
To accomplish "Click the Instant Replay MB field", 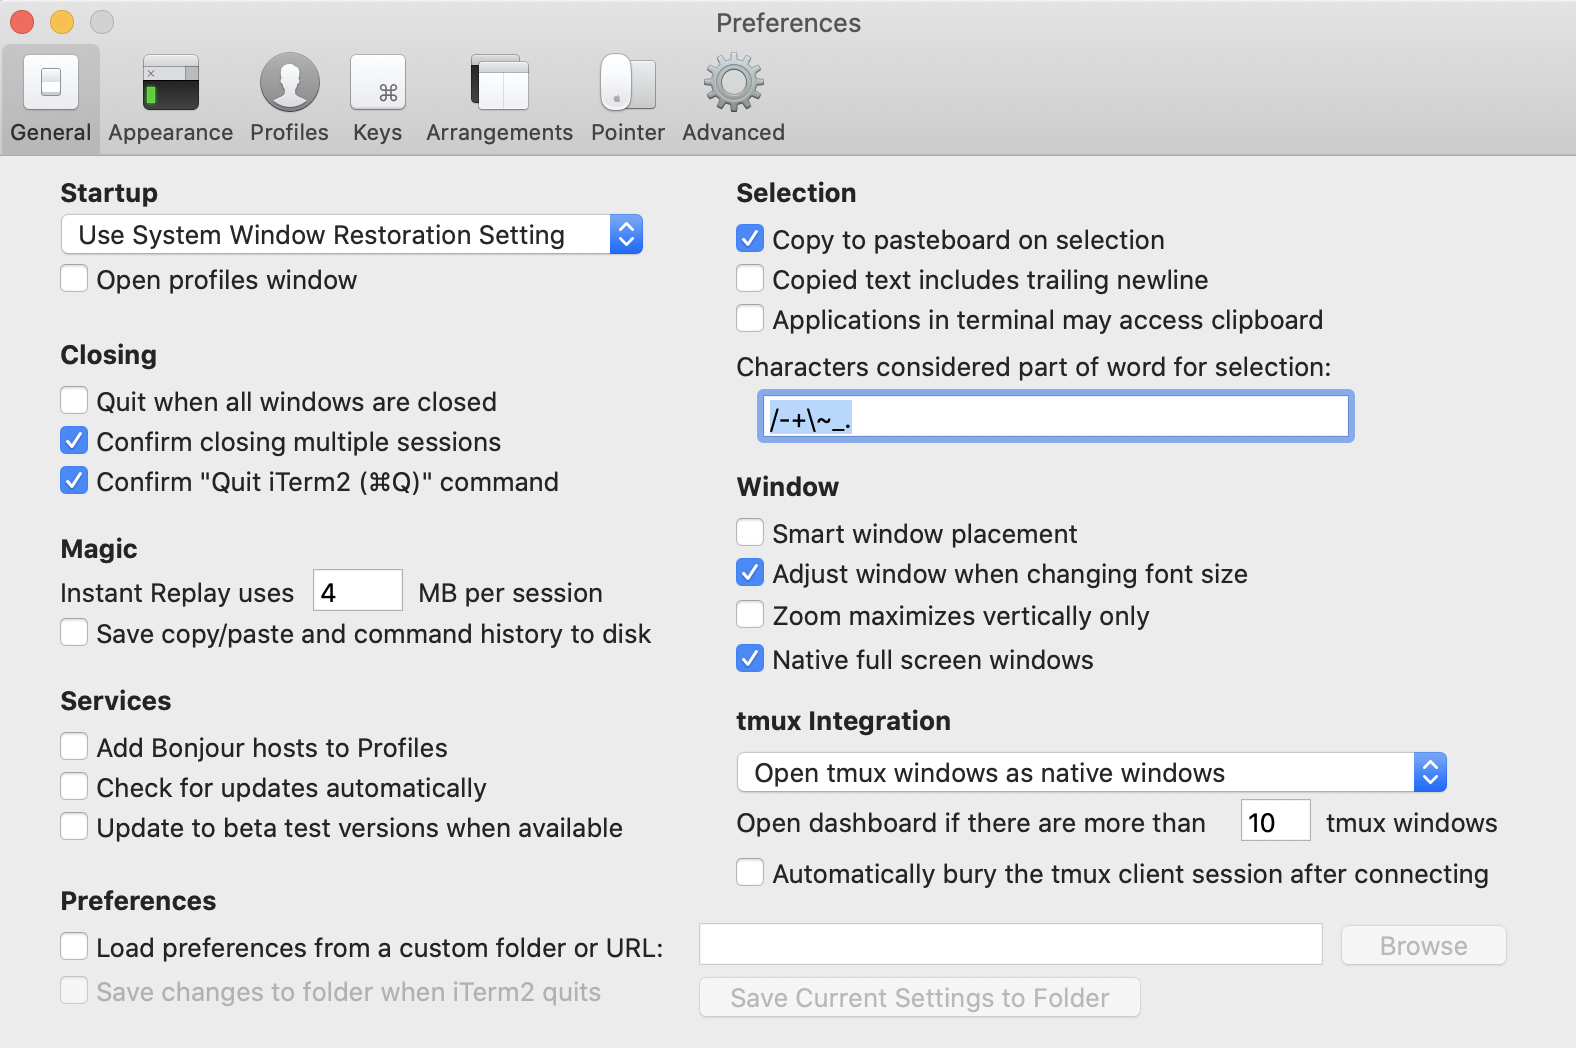I will pos(358,591).
